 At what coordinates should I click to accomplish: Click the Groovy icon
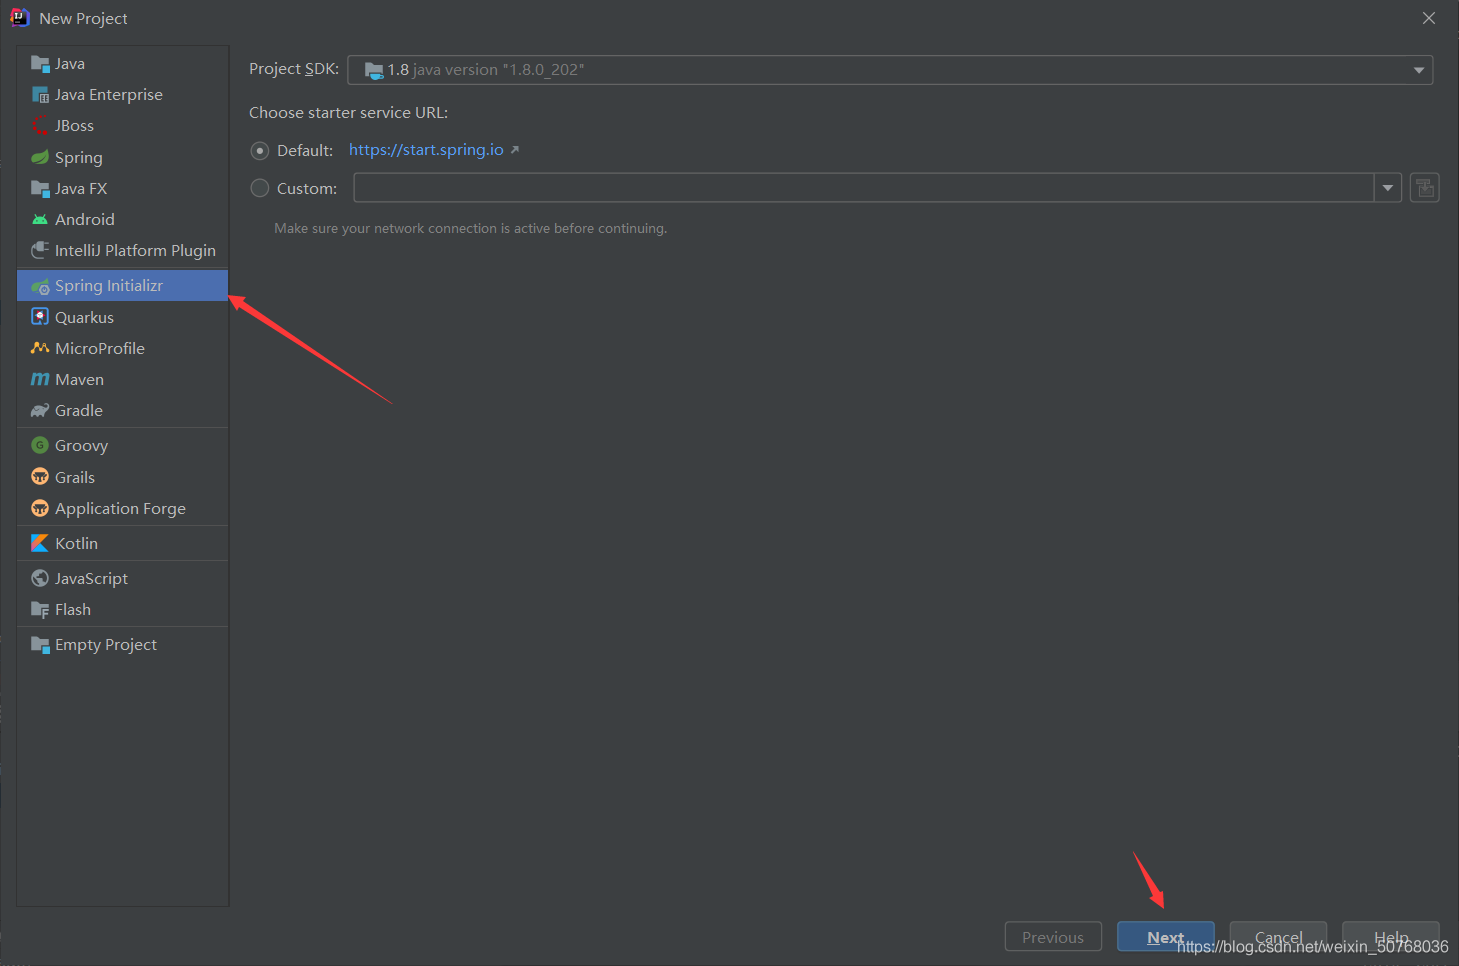coord(40,445)
